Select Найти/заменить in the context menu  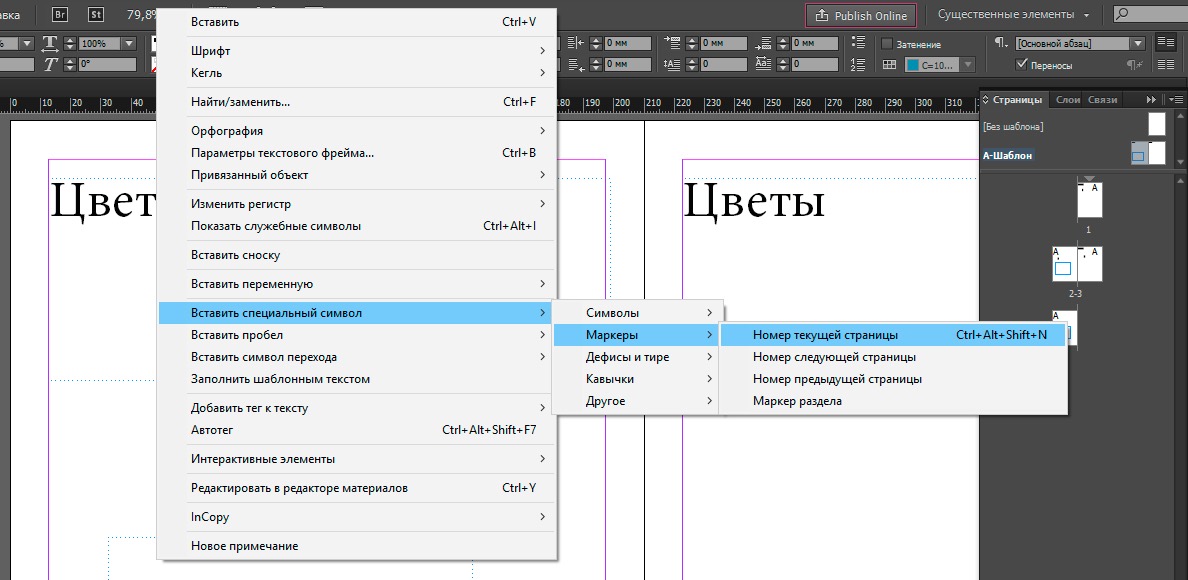(240, 101)
